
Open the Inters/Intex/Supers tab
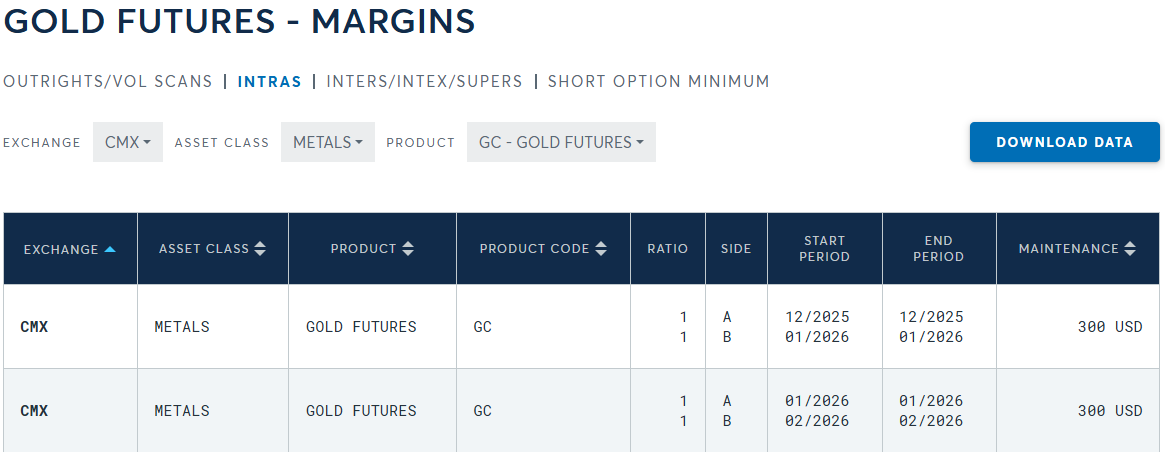point(424,82)
